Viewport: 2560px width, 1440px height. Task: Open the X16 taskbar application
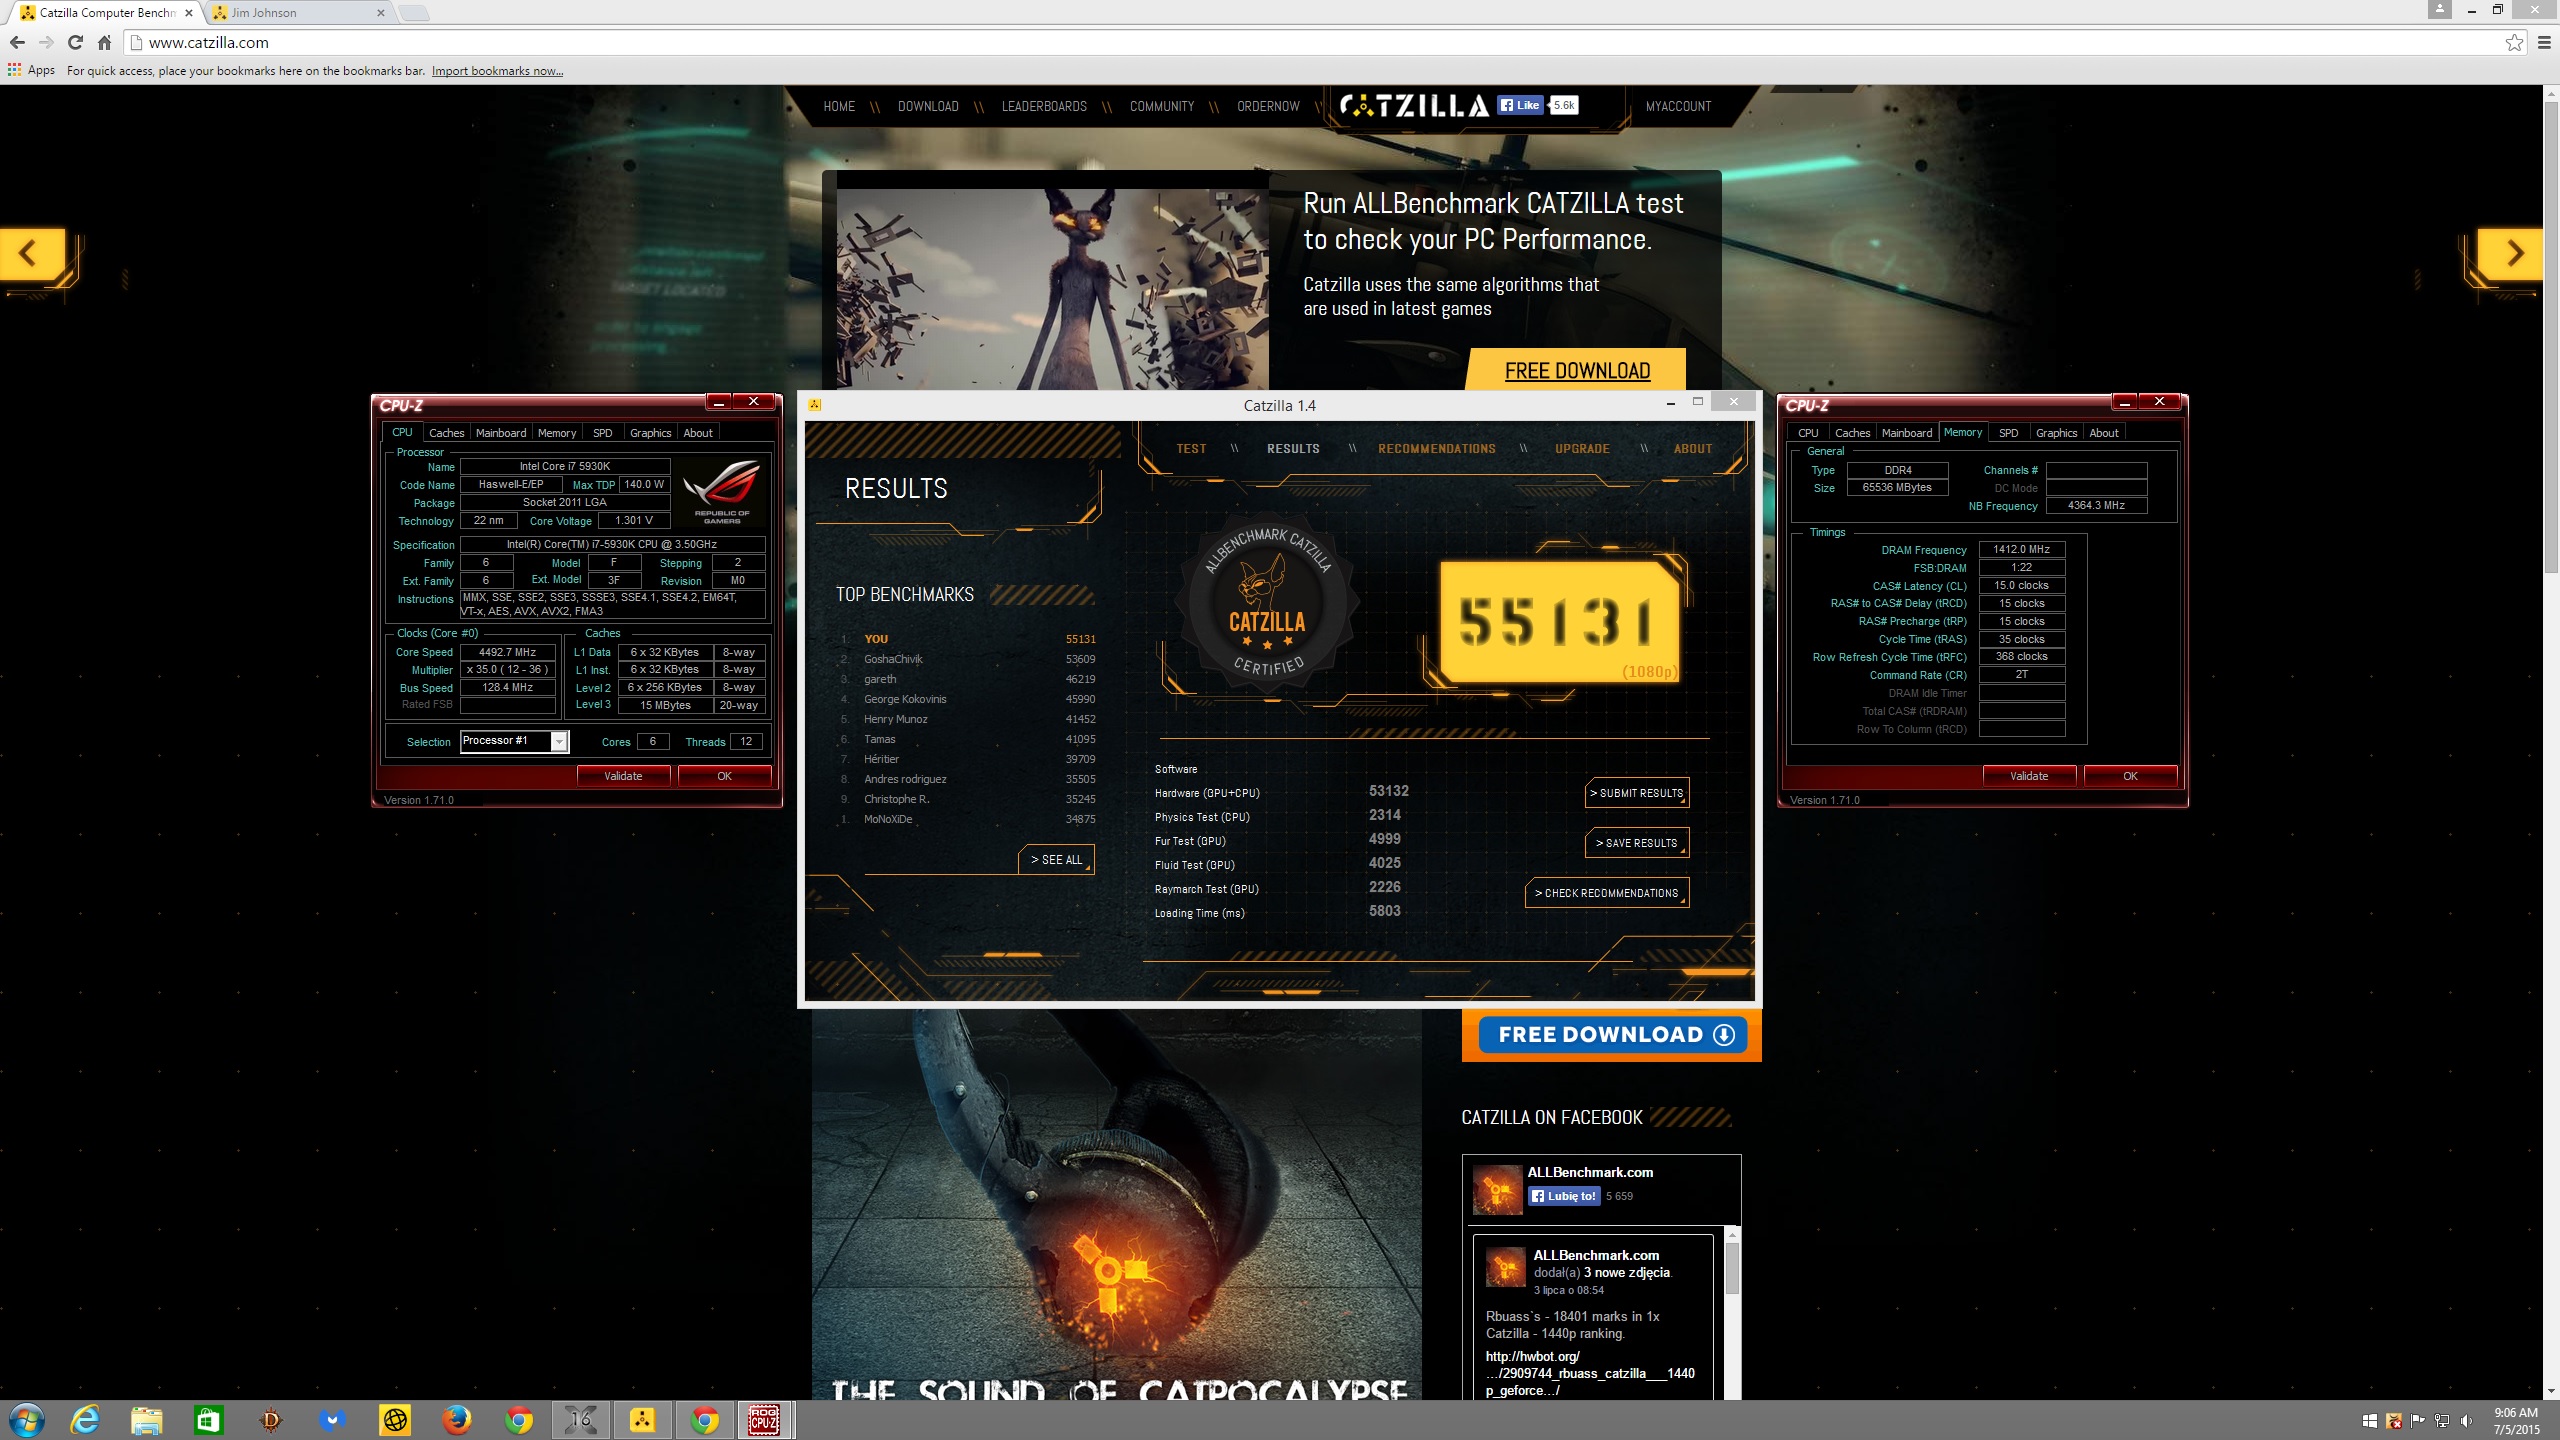[x=581, y=1420]
